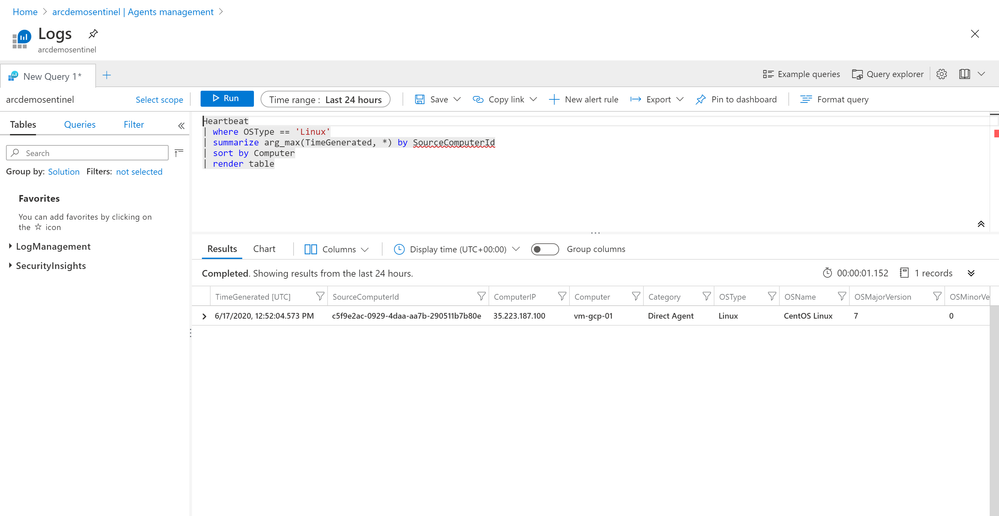Image resolution: width=999 pixels, height=516 pixels.
Task: Click the side pane resize handle dots
Action: [x=190, y=333]
